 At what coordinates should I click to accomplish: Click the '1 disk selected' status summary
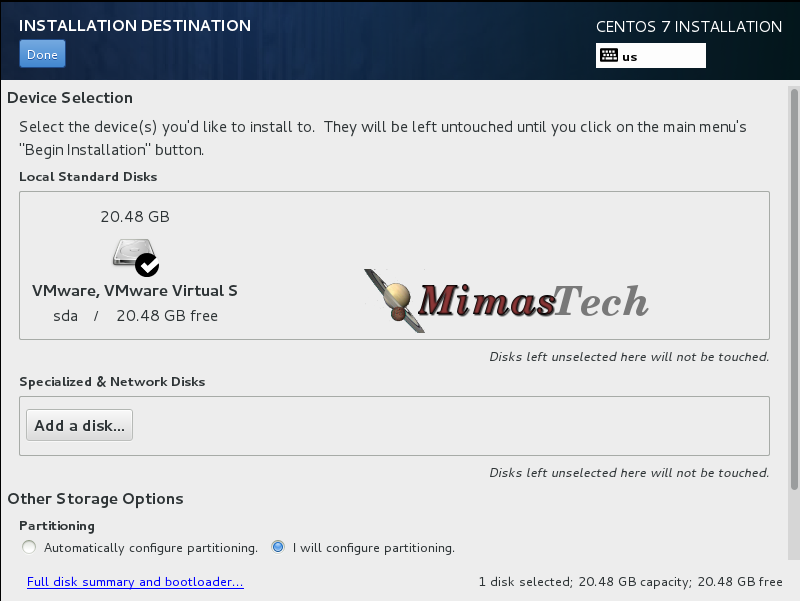[630, 582]
